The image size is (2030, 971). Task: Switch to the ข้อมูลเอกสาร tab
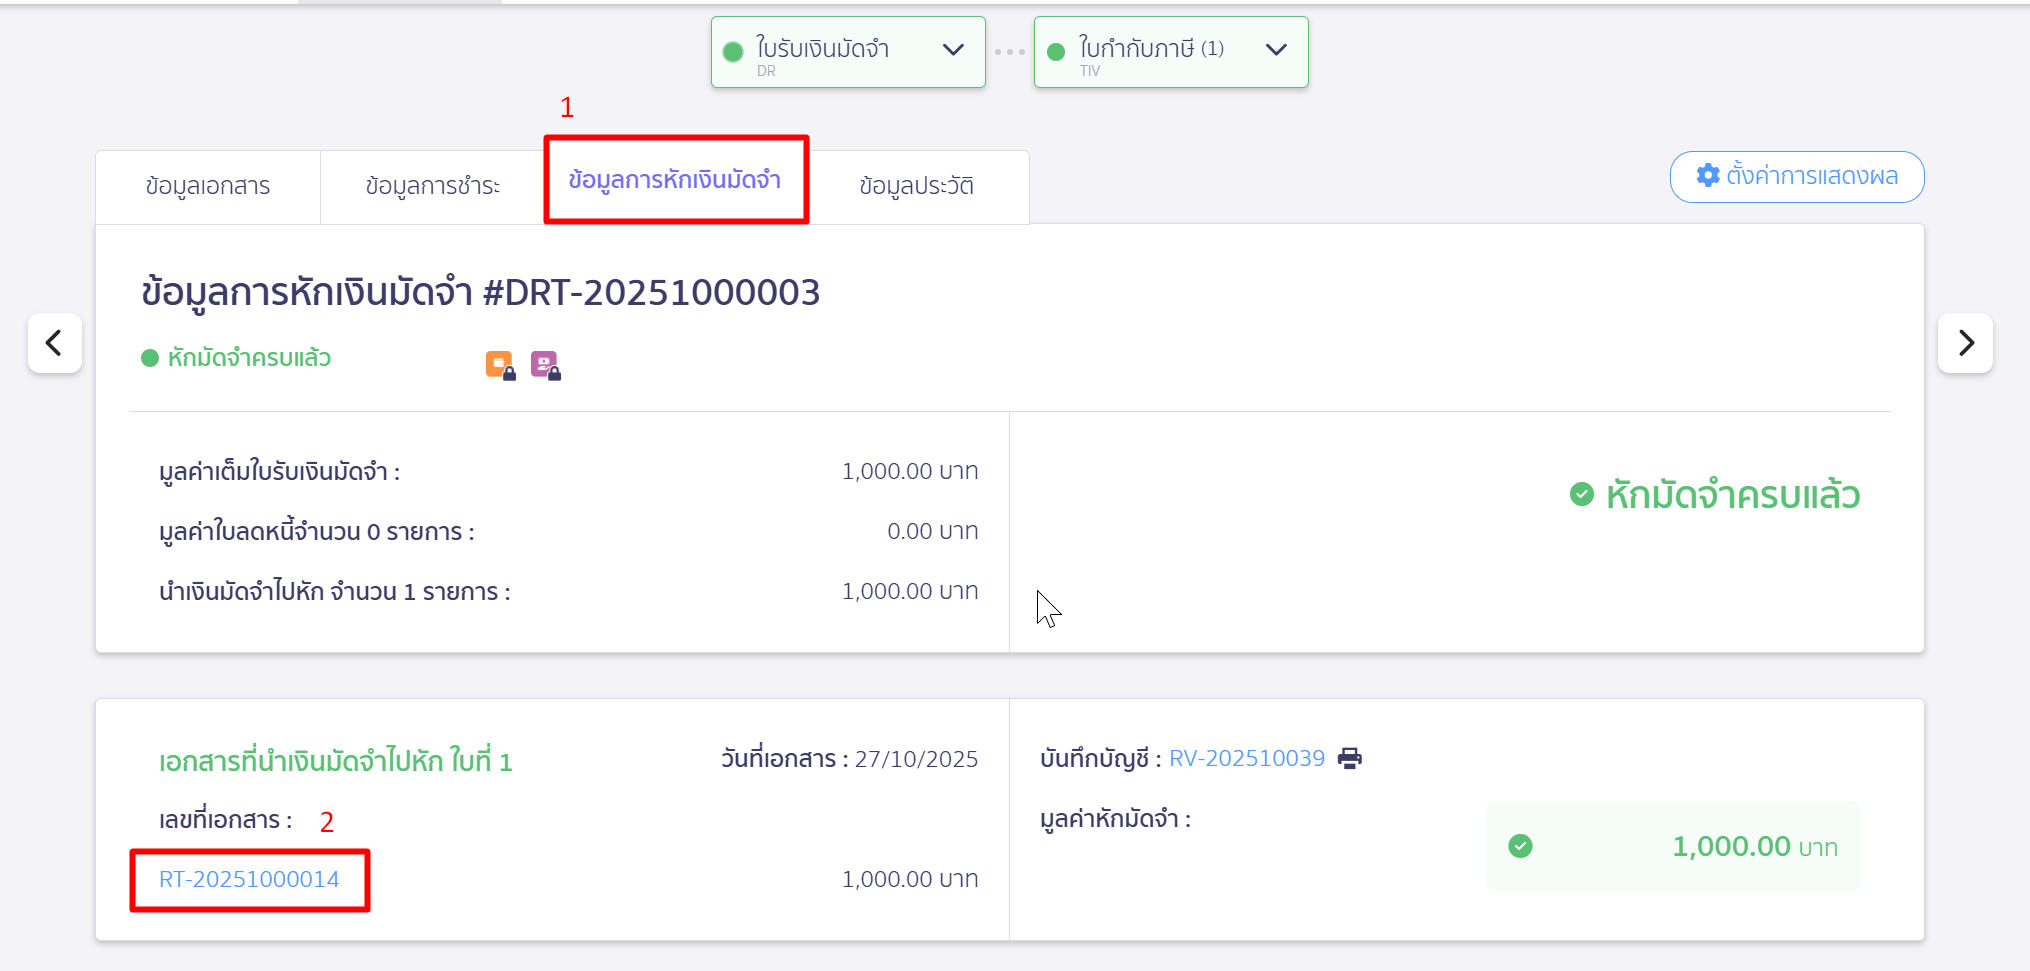click(x=208, y=187)
